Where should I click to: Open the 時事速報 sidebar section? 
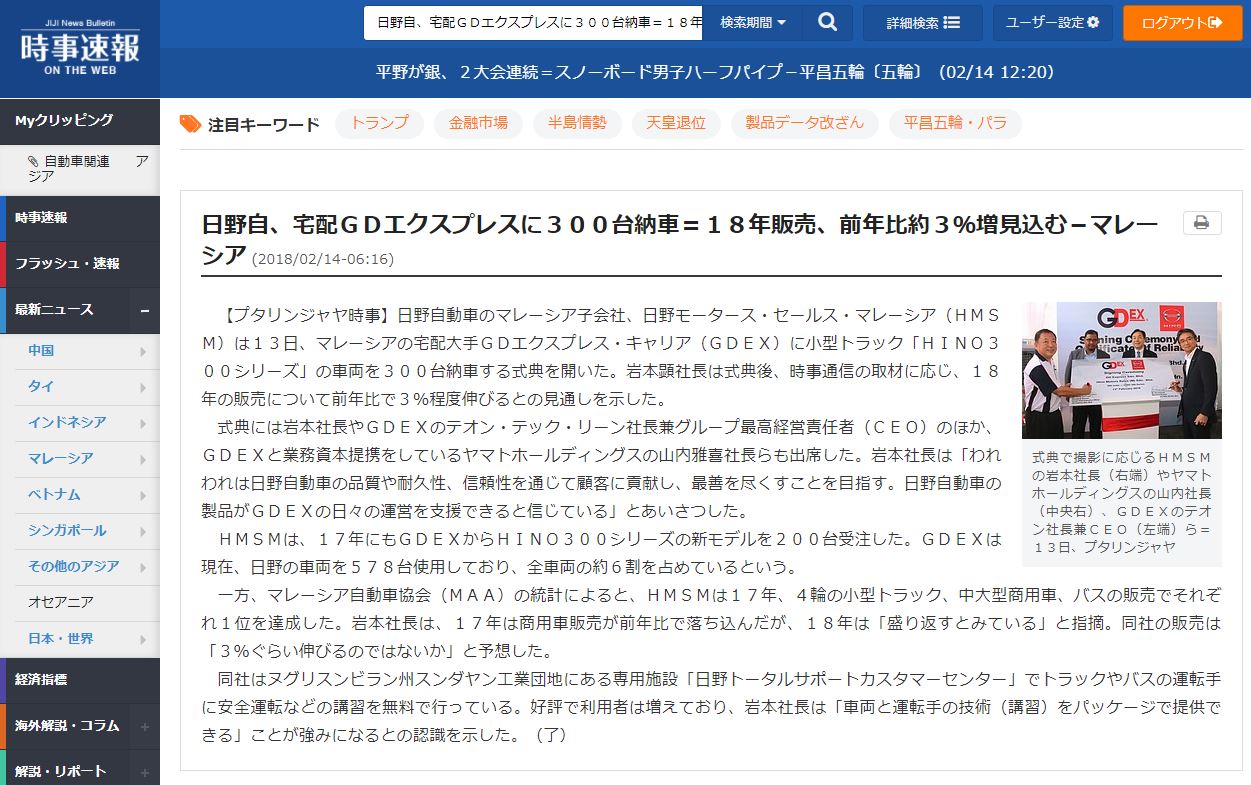80,218
